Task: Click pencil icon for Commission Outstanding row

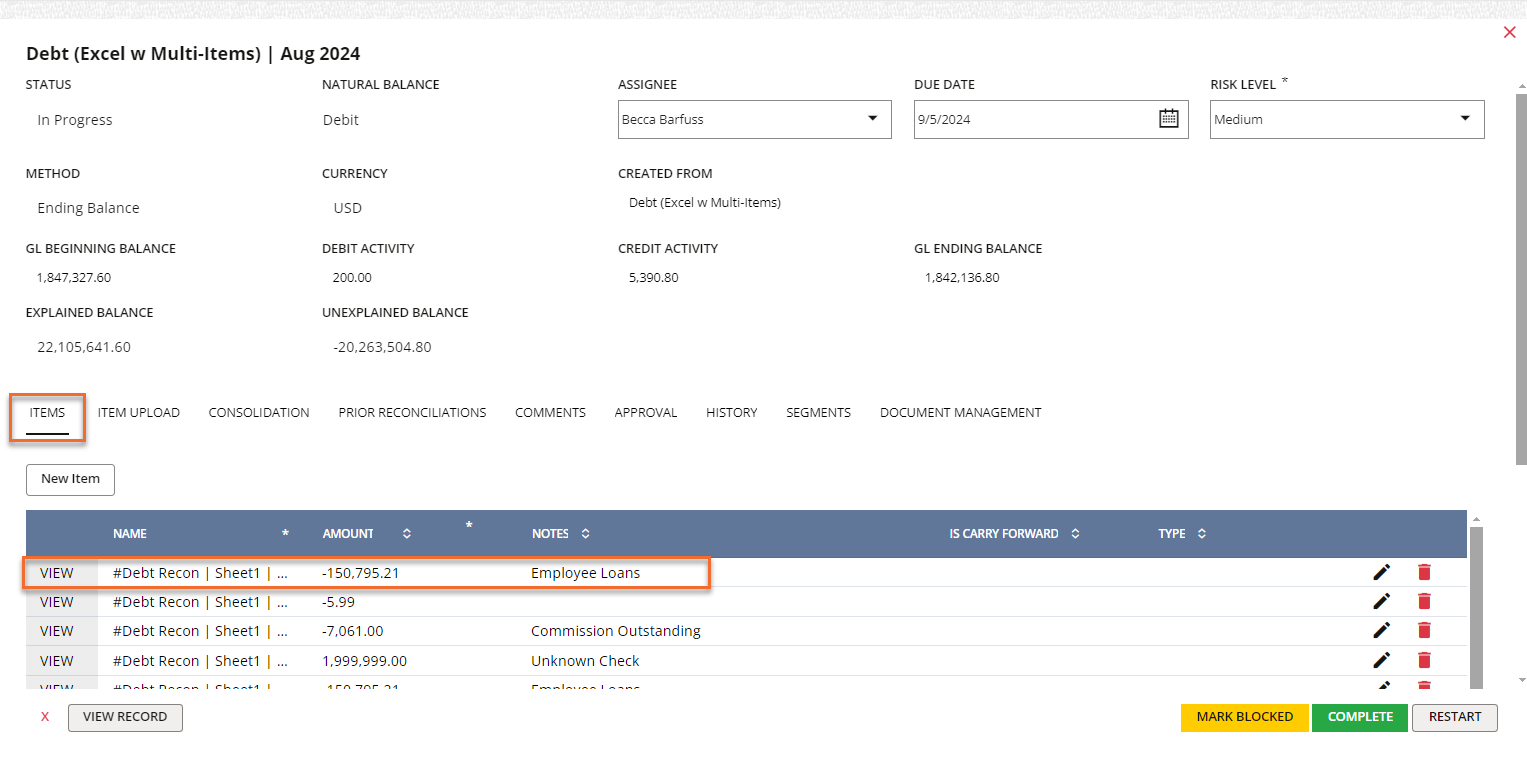Action: [1381, 630]
